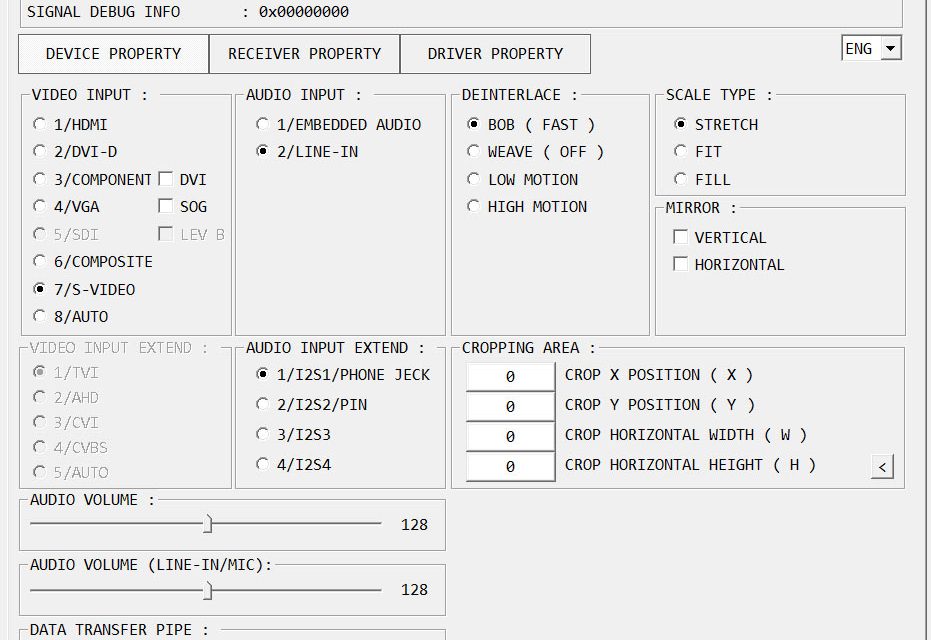Image resolution: width=931 pixels, height=640 pixels.
Task: Click the LINE-IN/MIC volume slider handle
Action: click(x=208, y=590)
